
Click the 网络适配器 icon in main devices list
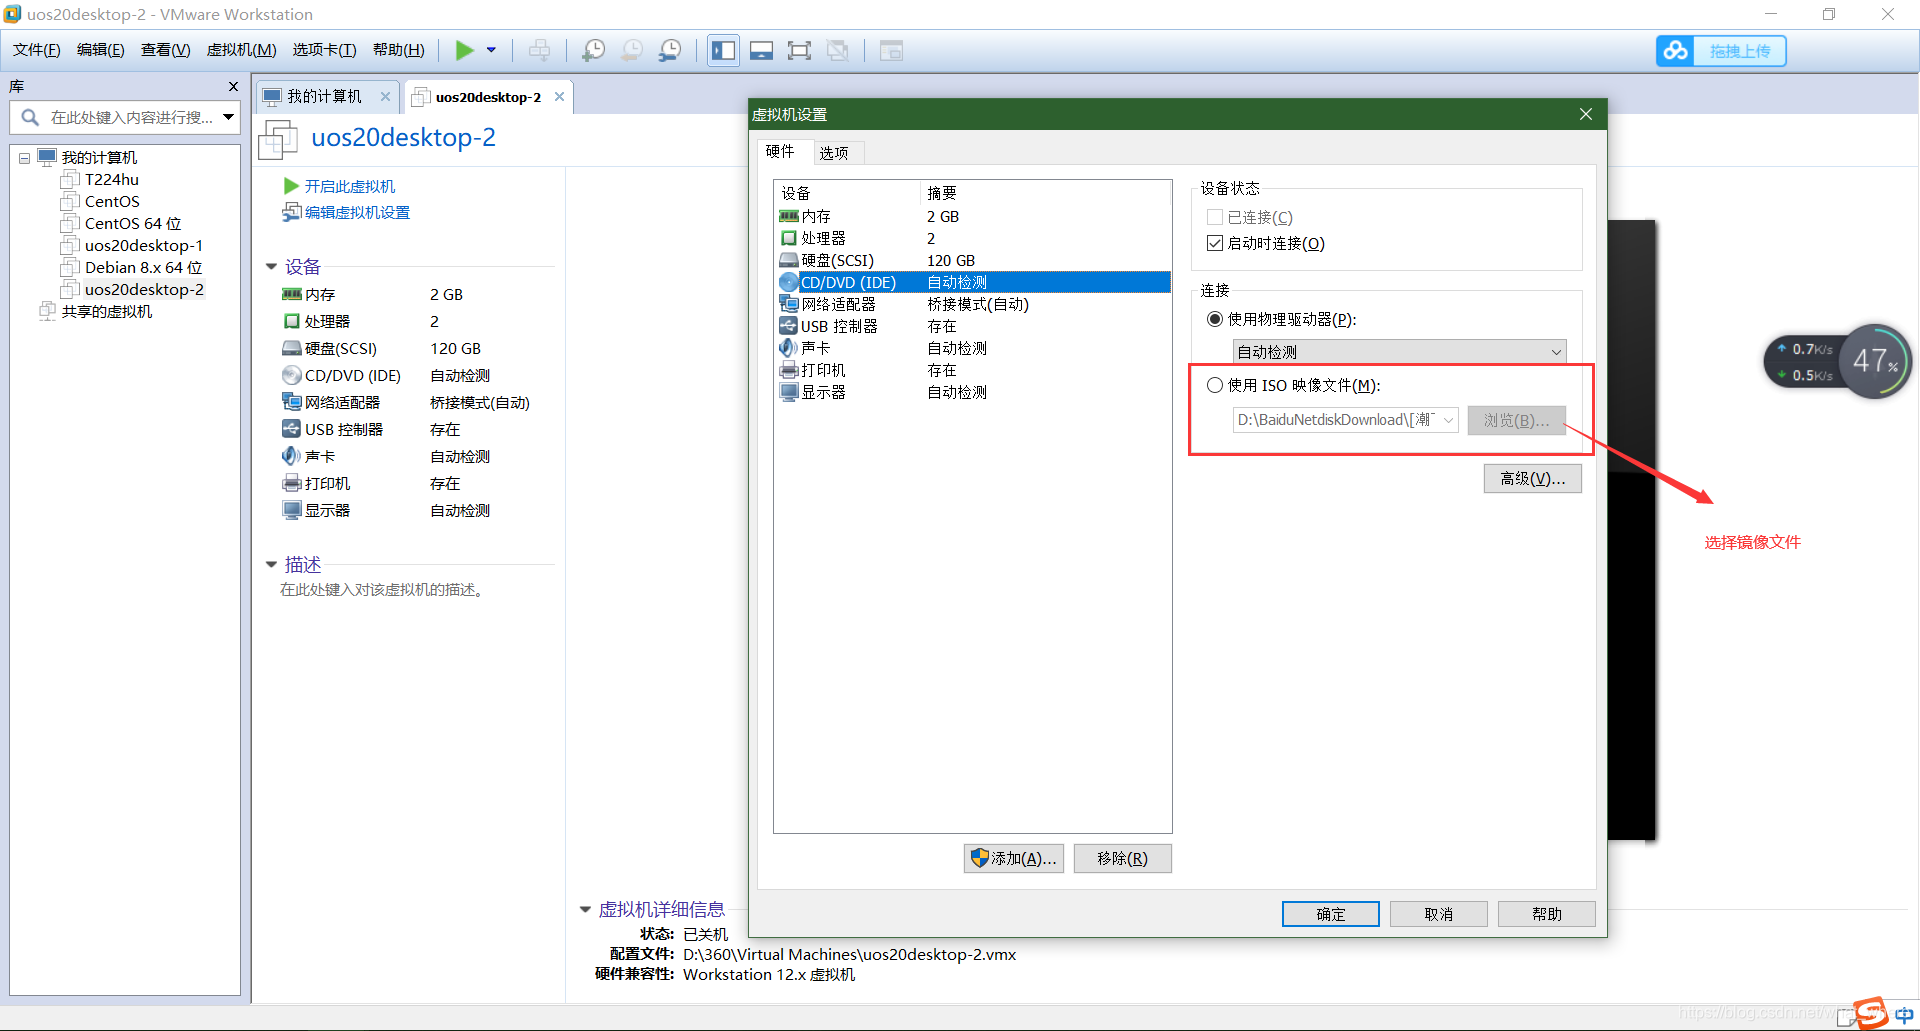tap(292, 403)
